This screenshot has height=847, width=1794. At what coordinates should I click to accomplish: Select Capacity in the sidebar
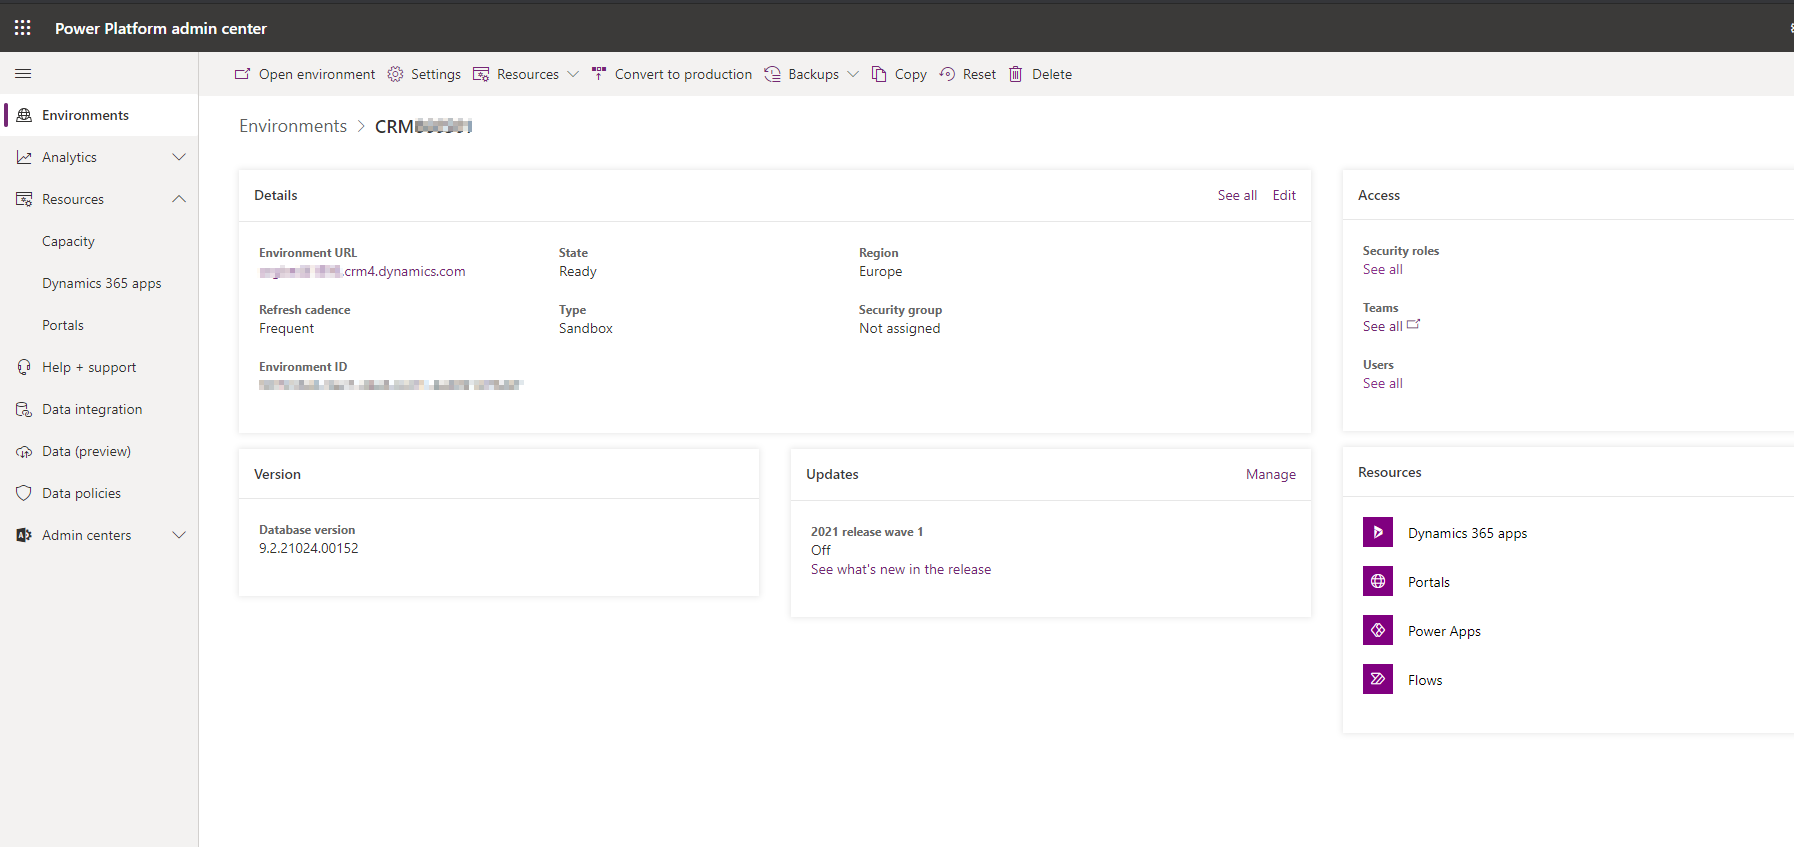(68, 241)
